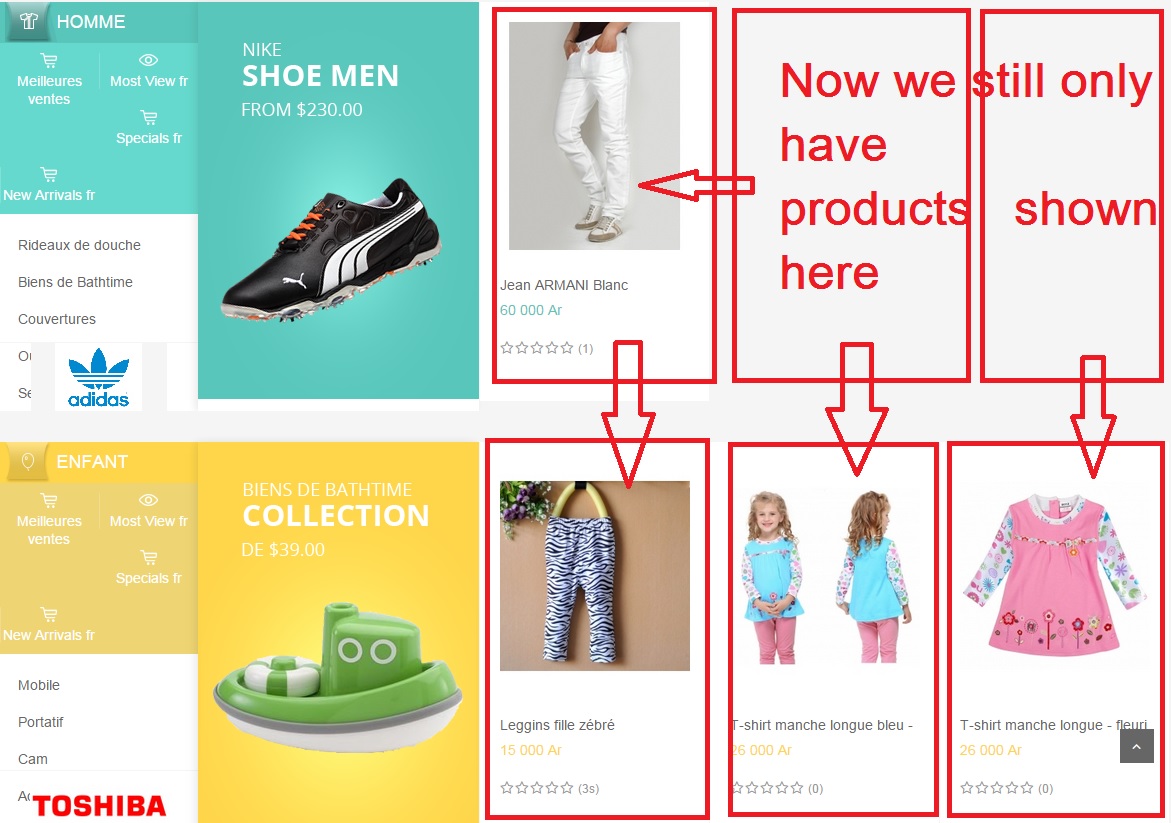Open Rideaux de douche category link
This screenshot has width=1171, height=823.
tap(79, 245)
